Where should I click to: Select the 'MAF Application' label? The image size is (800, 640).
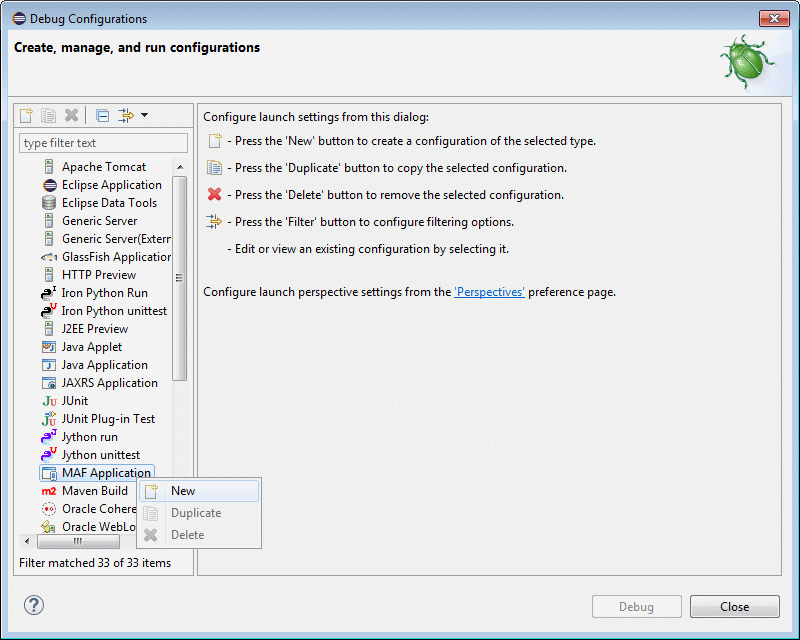point(107,473)
